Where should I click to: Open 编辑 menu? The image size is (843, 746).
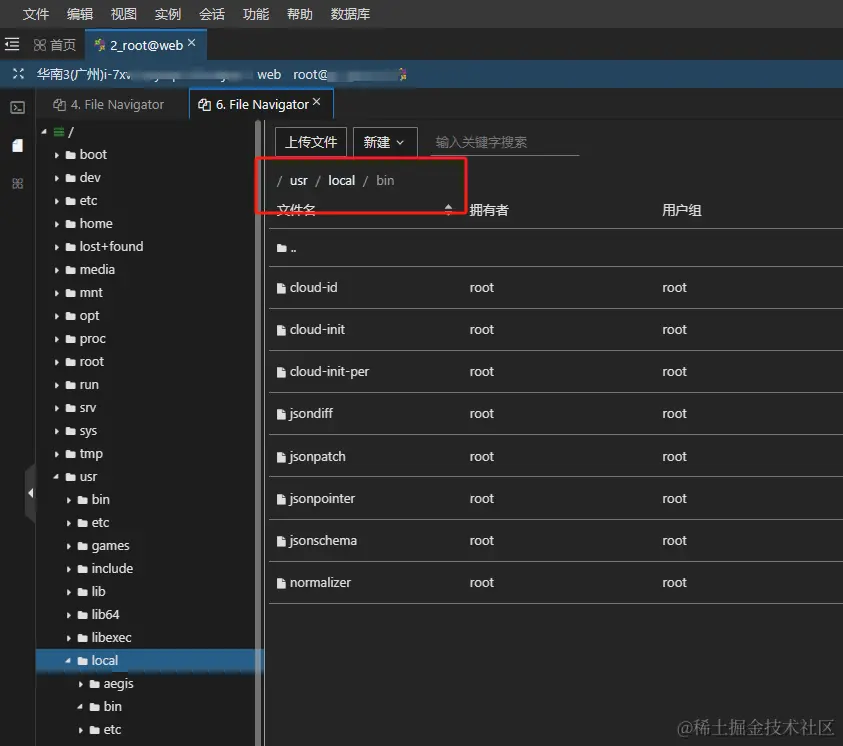(80, 14)
